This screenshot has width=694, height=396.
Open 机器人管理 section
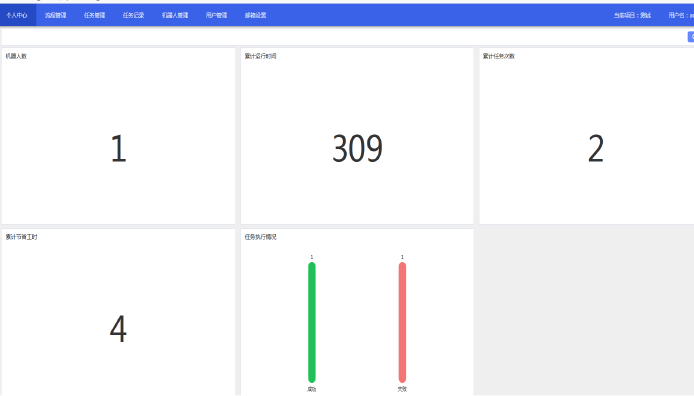(175, 15)
